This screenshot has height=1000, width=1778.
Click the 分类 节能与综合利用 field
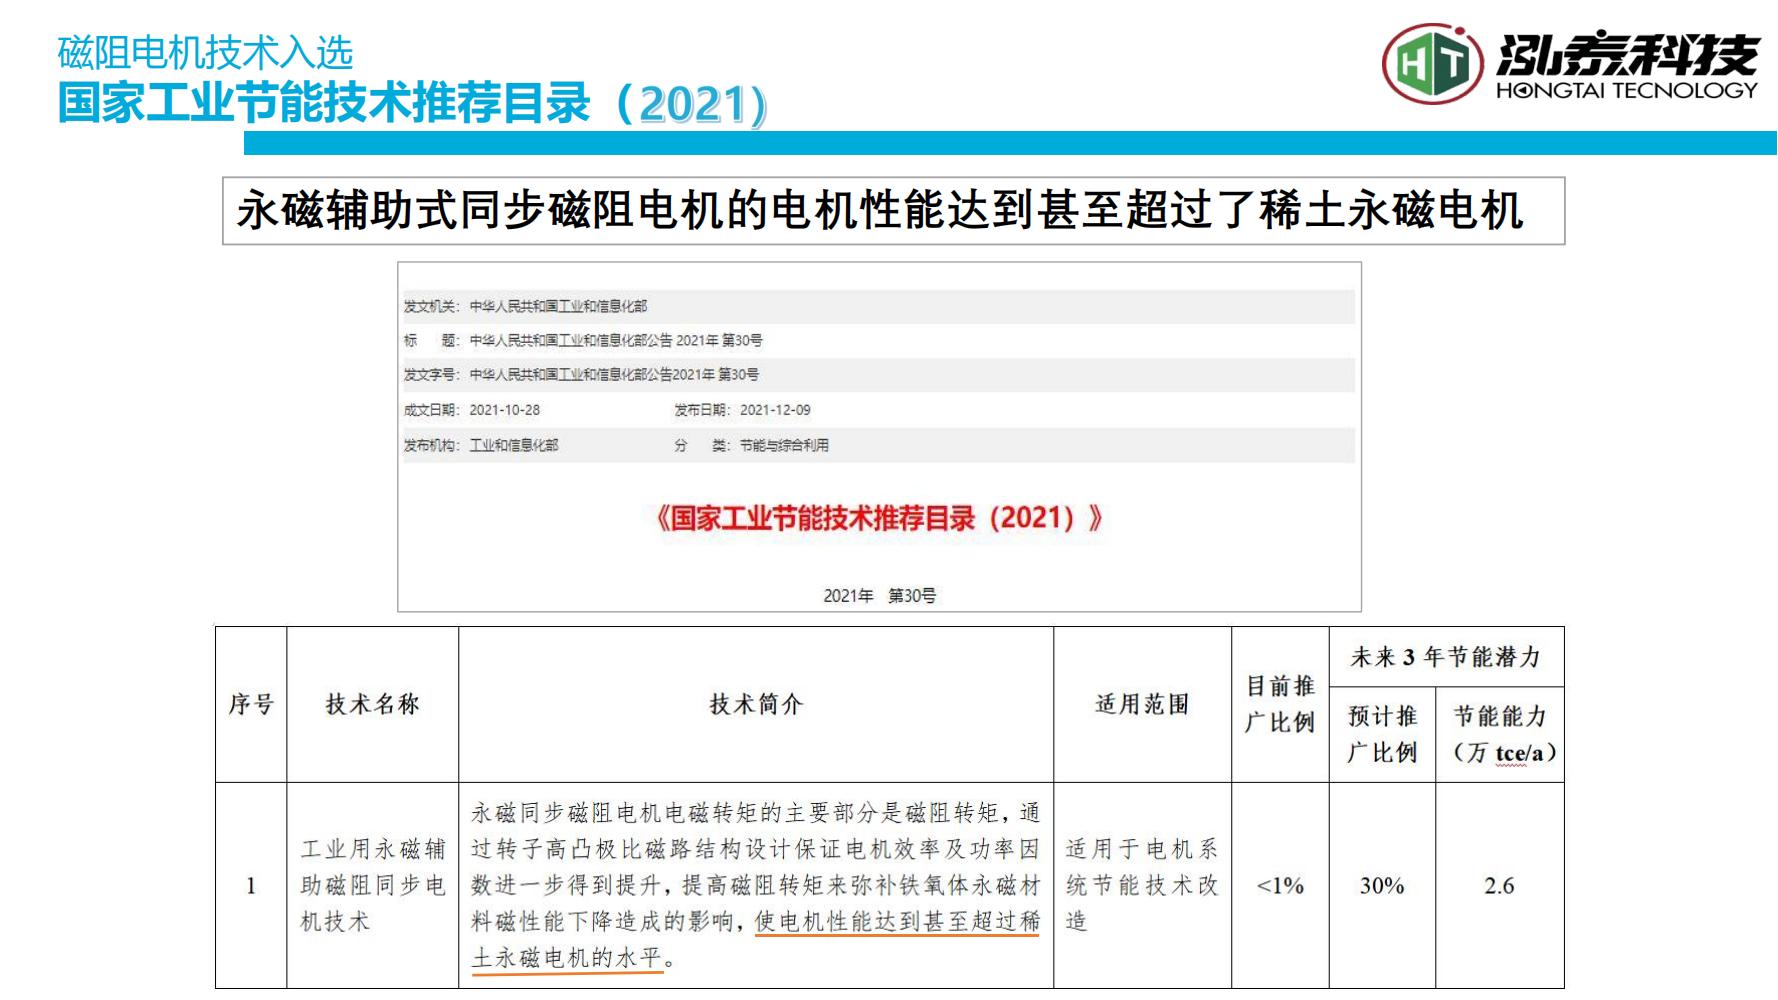point(751,445)
